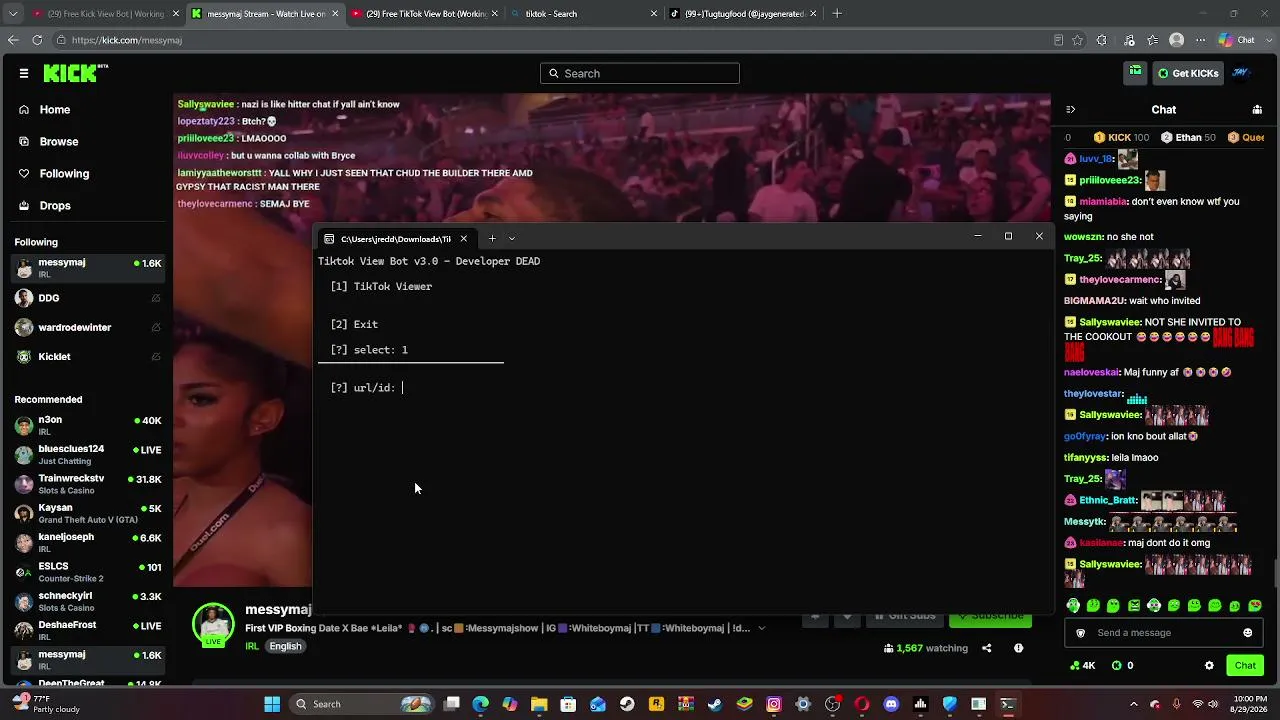1280x720 pixels.
Task: Open the green drops icon beside Get KICKs
Action: pyautogui.click(x=1136, y=72)
